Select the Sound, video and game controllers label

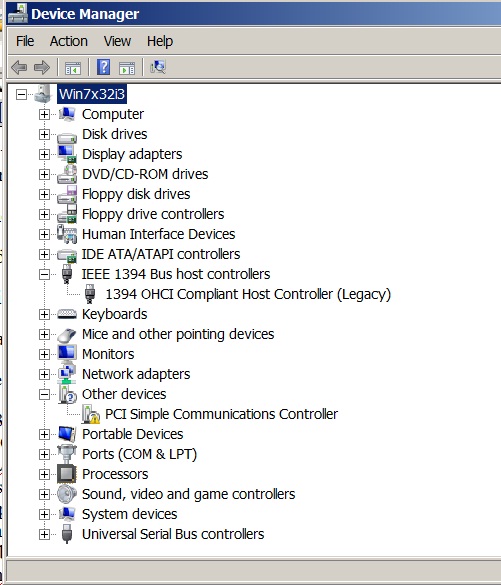click(188, 494)
